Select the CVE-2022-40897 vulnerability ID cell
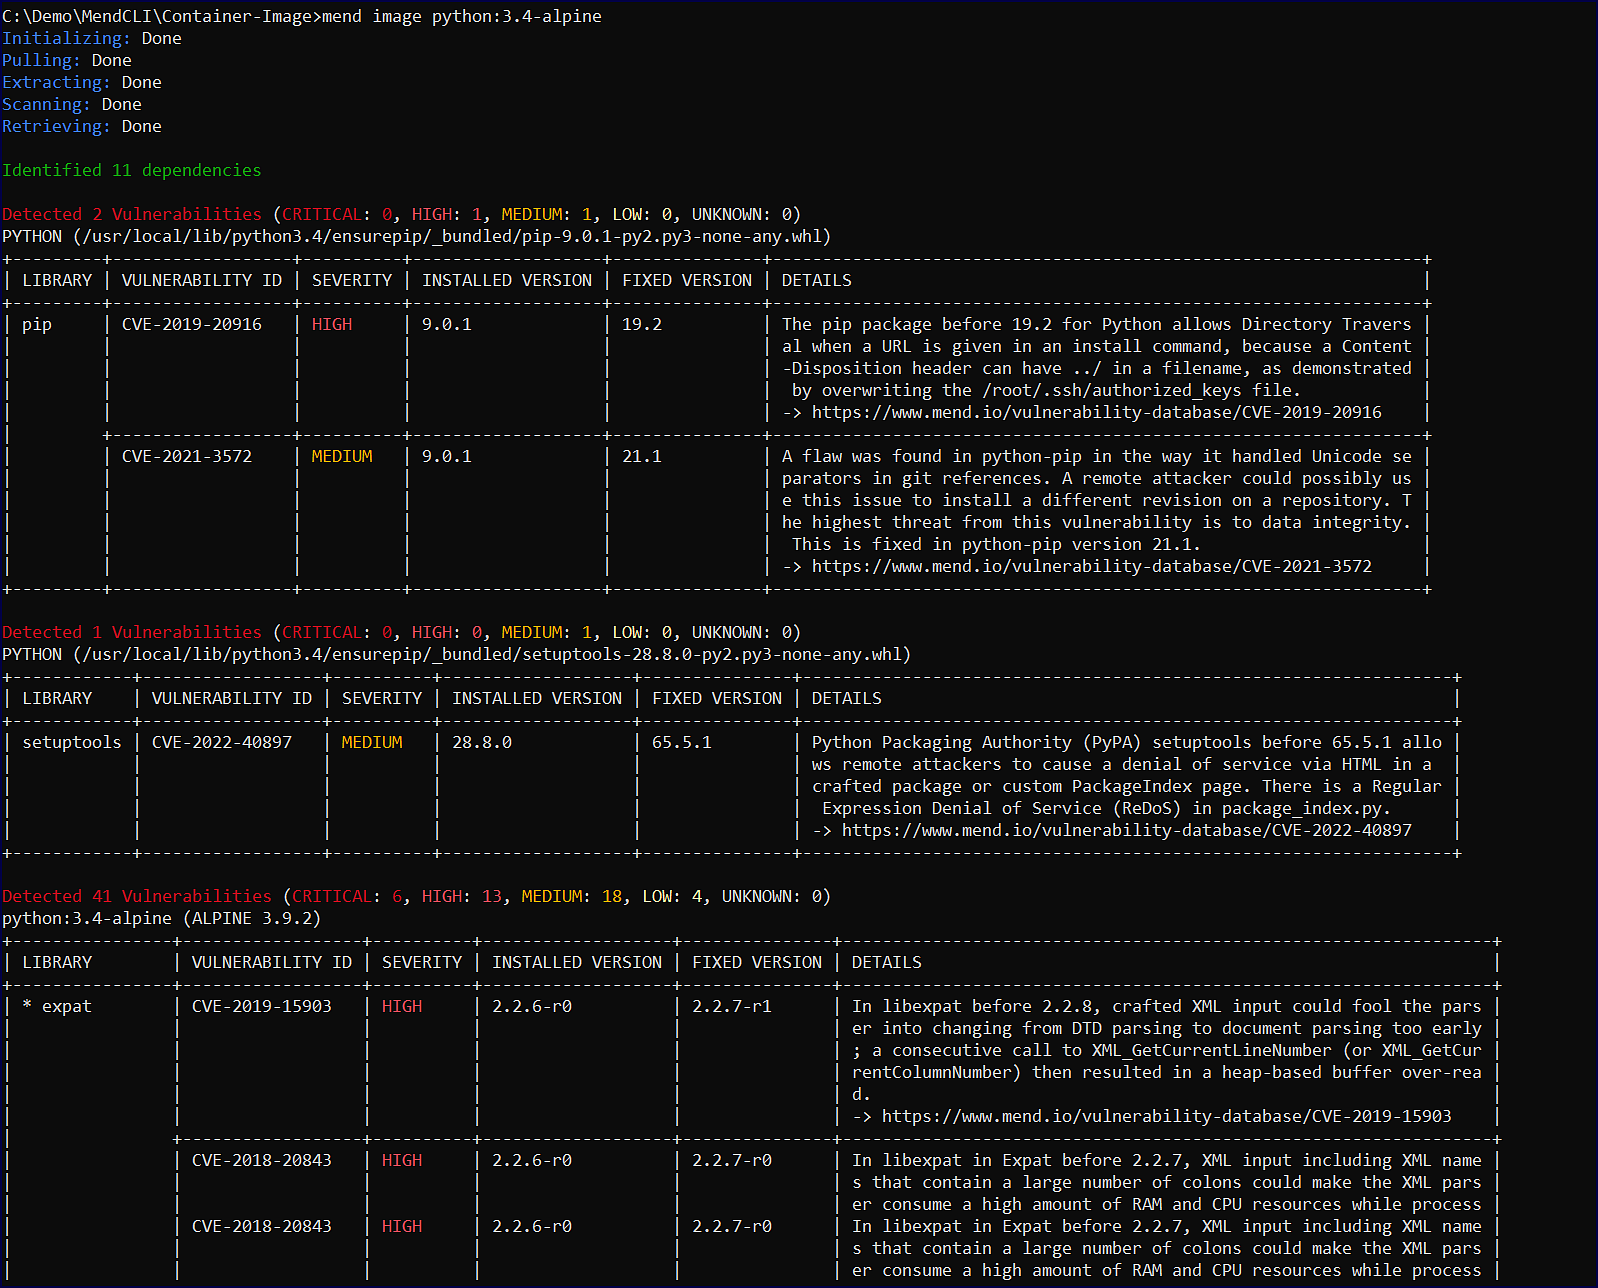 tap(222, 742)
